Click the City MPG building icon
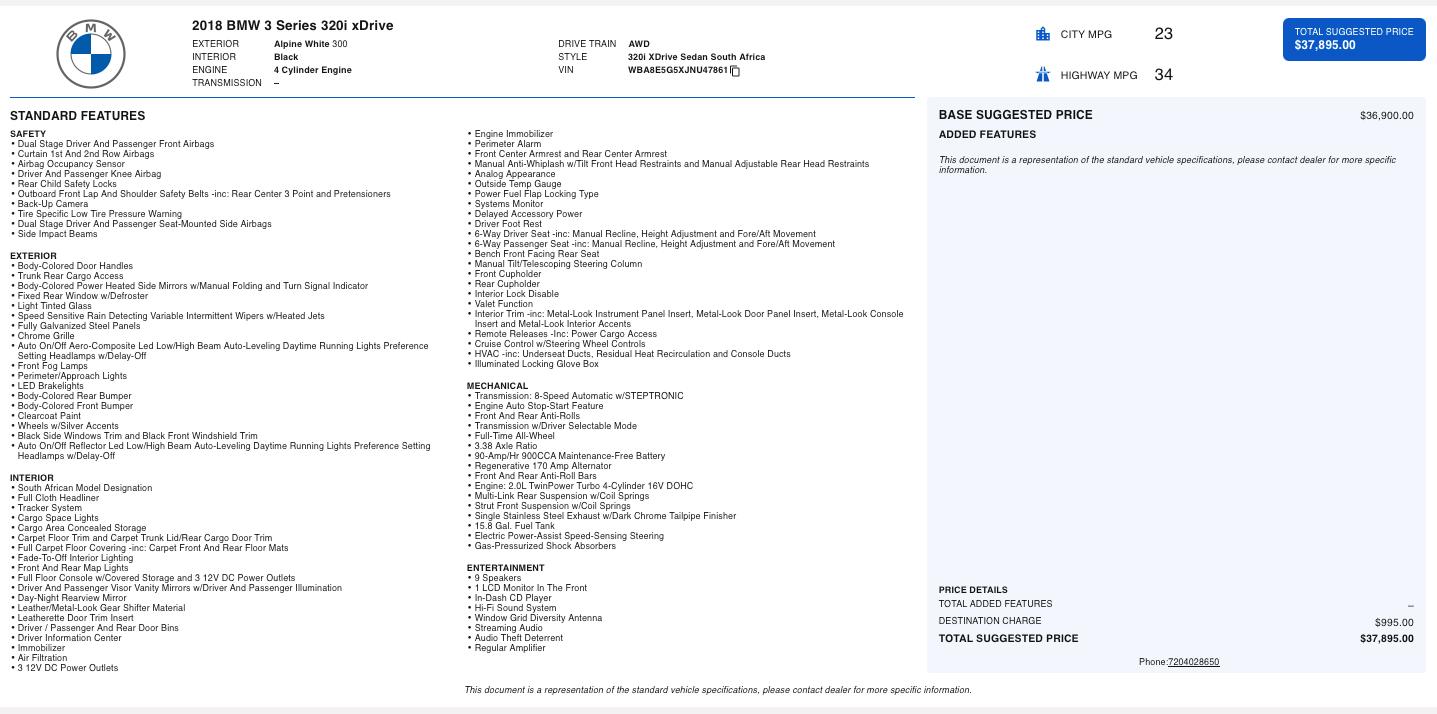 click(1043, 34)
